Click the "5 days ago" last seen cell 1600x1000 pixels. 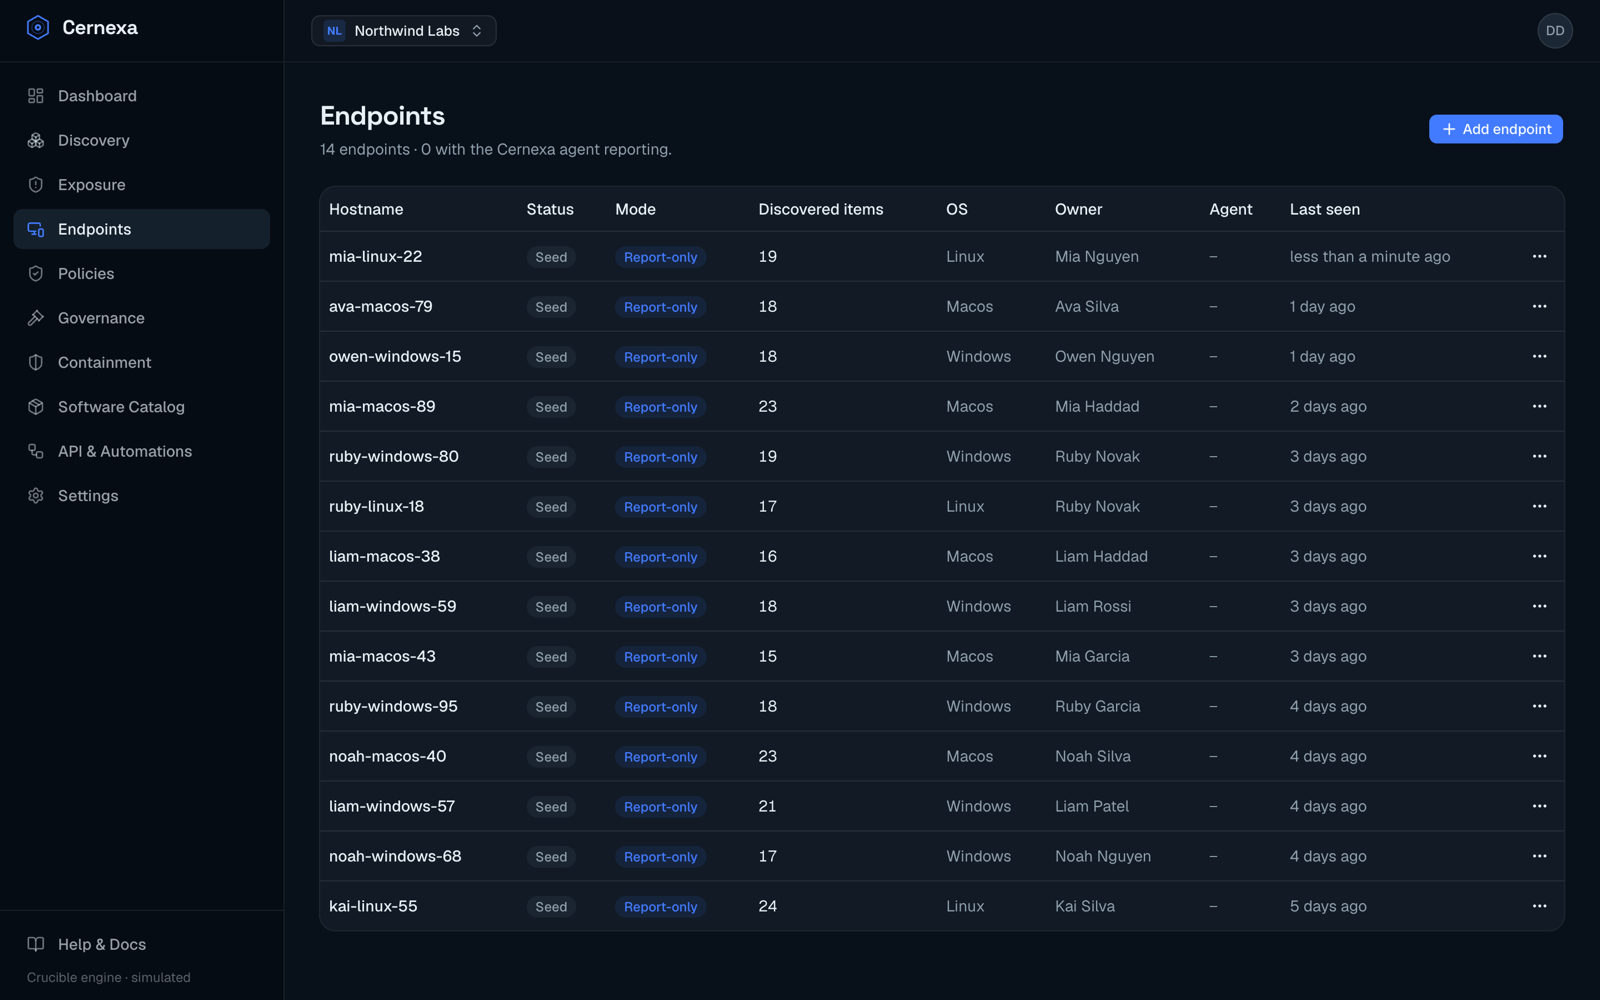(x=1328, y=907)
